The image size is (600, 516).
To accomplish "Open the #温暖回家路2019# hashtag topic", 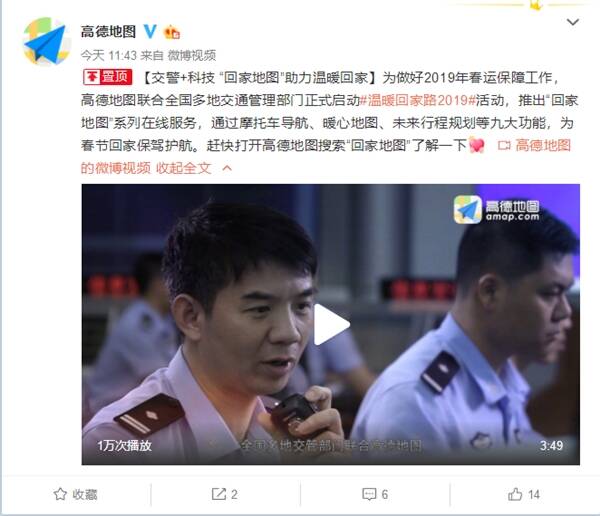I will point(417,100).
